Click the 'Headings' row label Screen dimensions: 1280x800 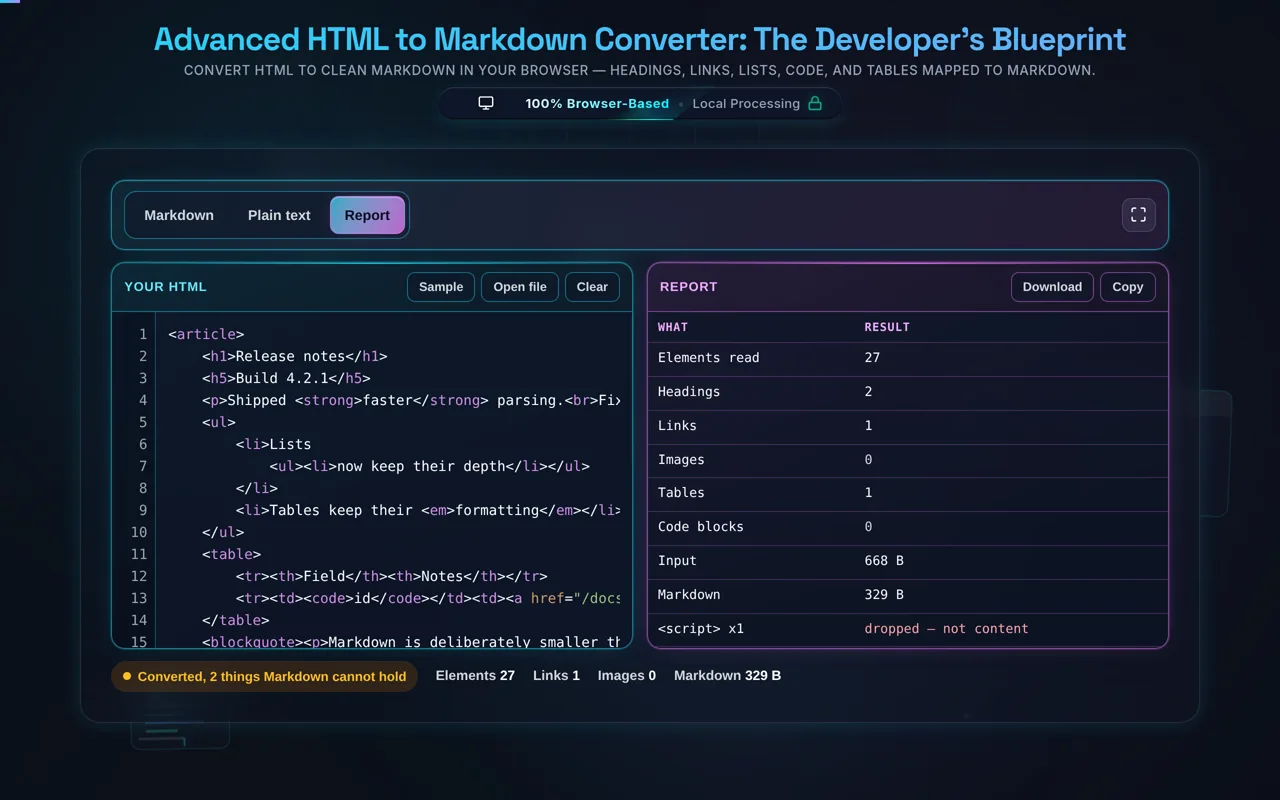point(689,392)
